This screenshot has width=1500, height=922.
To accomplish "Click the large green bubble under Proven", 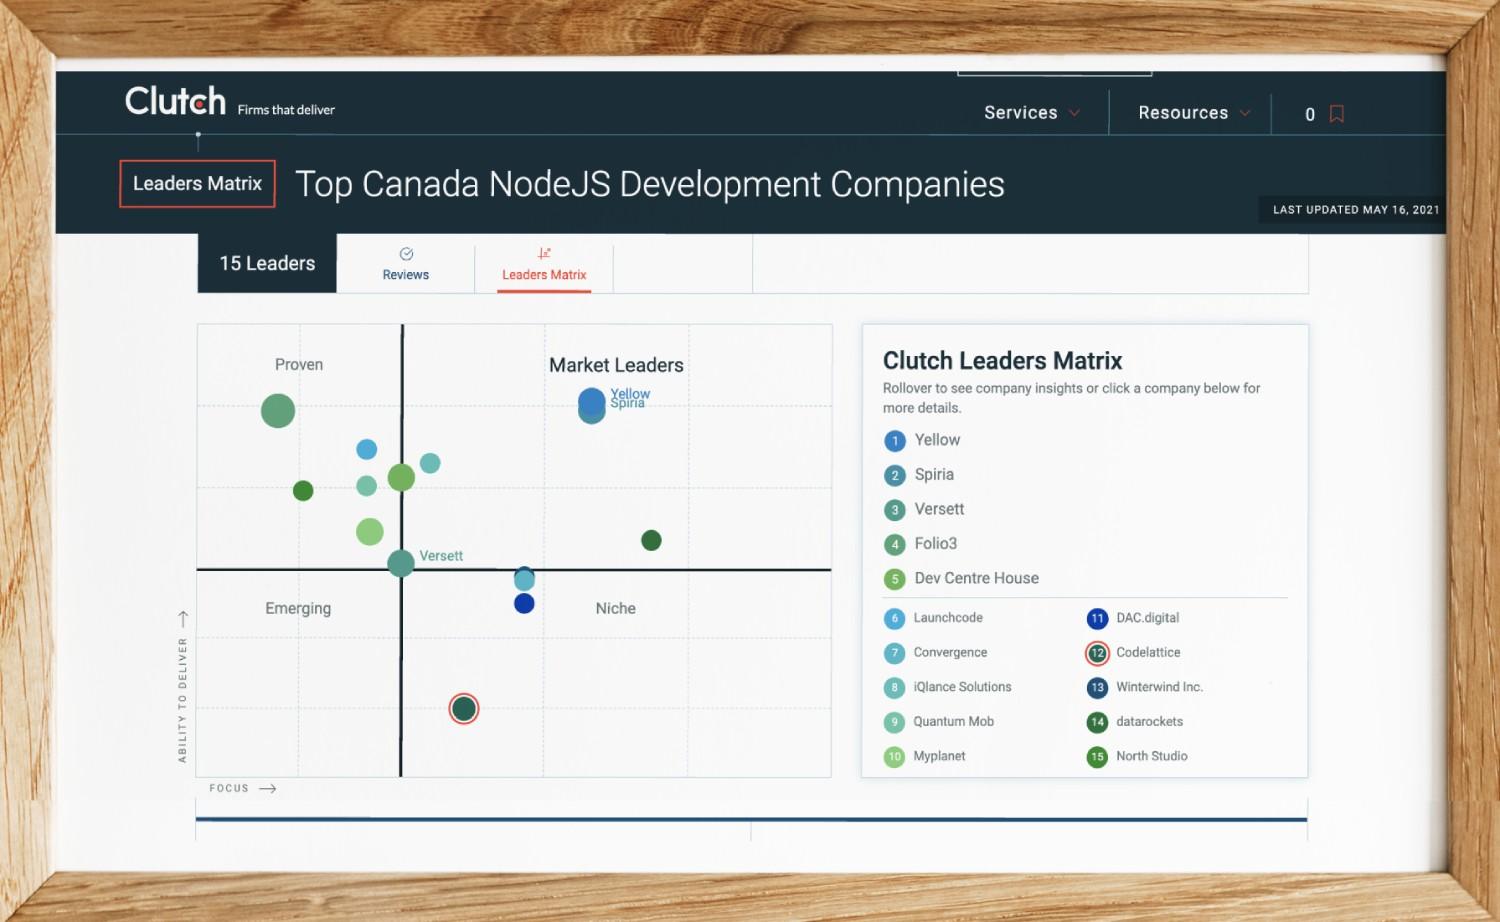I will pyautogui.click(x=278, y=411).
